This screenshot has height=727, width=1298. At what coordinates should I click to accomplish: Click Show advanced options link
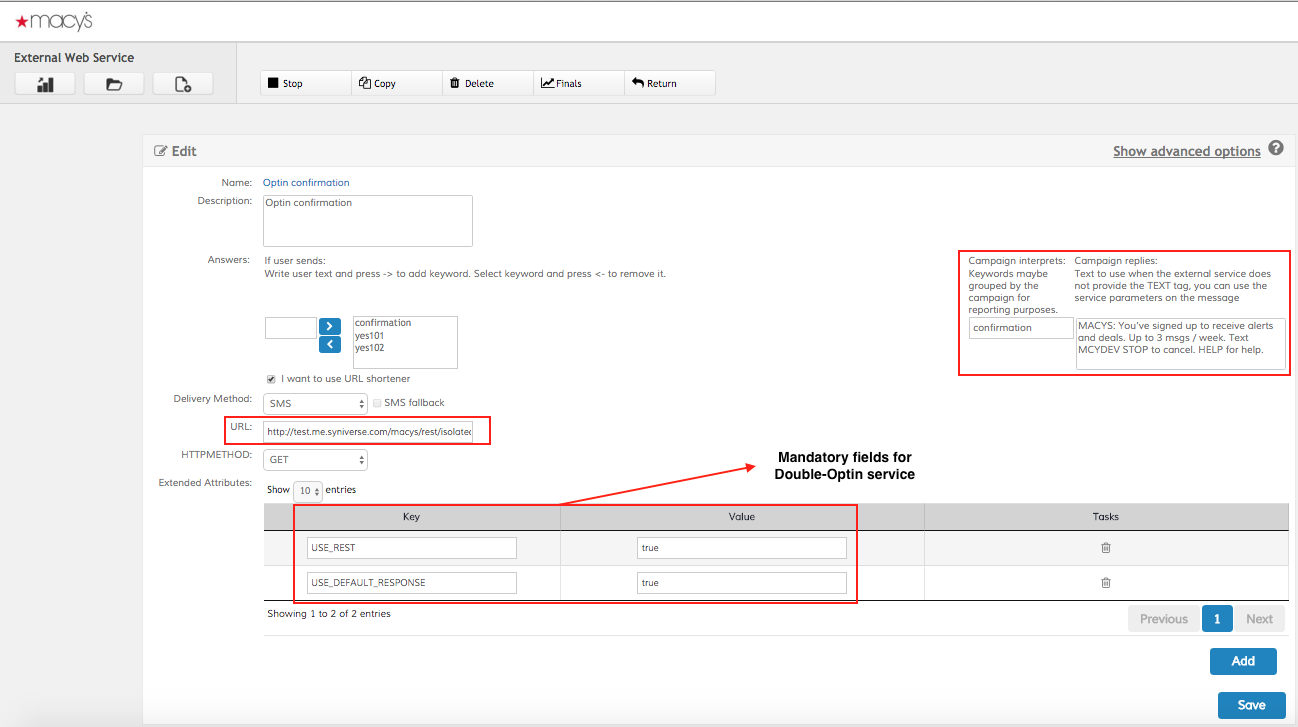[1186, 151]
